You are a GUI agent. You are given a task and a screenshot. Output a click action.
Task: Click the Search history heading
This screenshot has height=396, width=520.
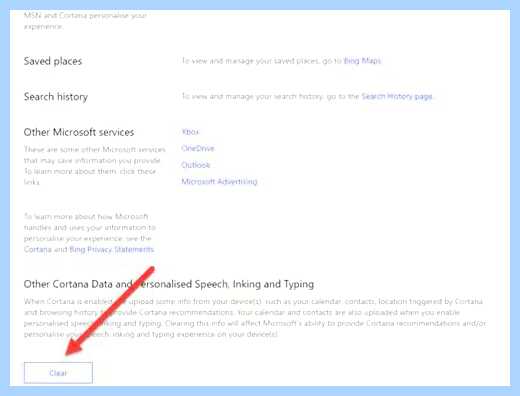(x=56, y=97)
